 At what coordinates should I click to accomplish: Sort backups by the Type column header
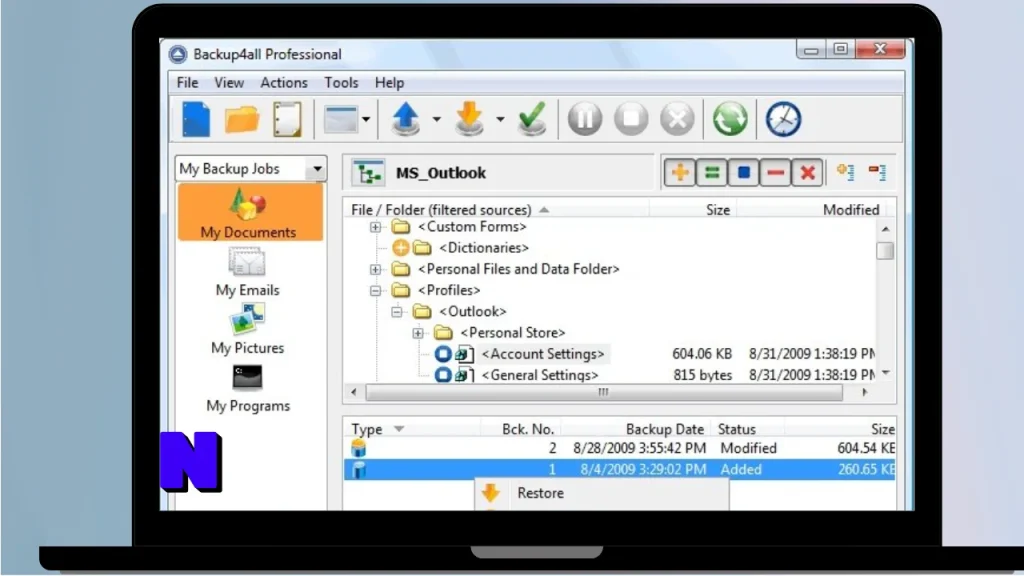click(412, 429)
